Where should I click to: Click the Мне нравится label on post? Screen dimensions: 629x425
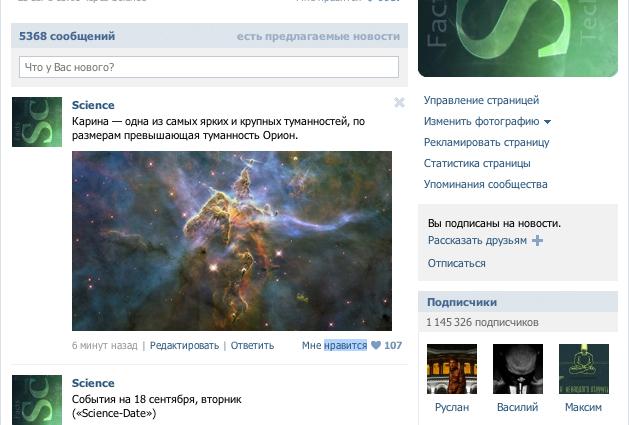pyautogui.click(x=335, y=346)
